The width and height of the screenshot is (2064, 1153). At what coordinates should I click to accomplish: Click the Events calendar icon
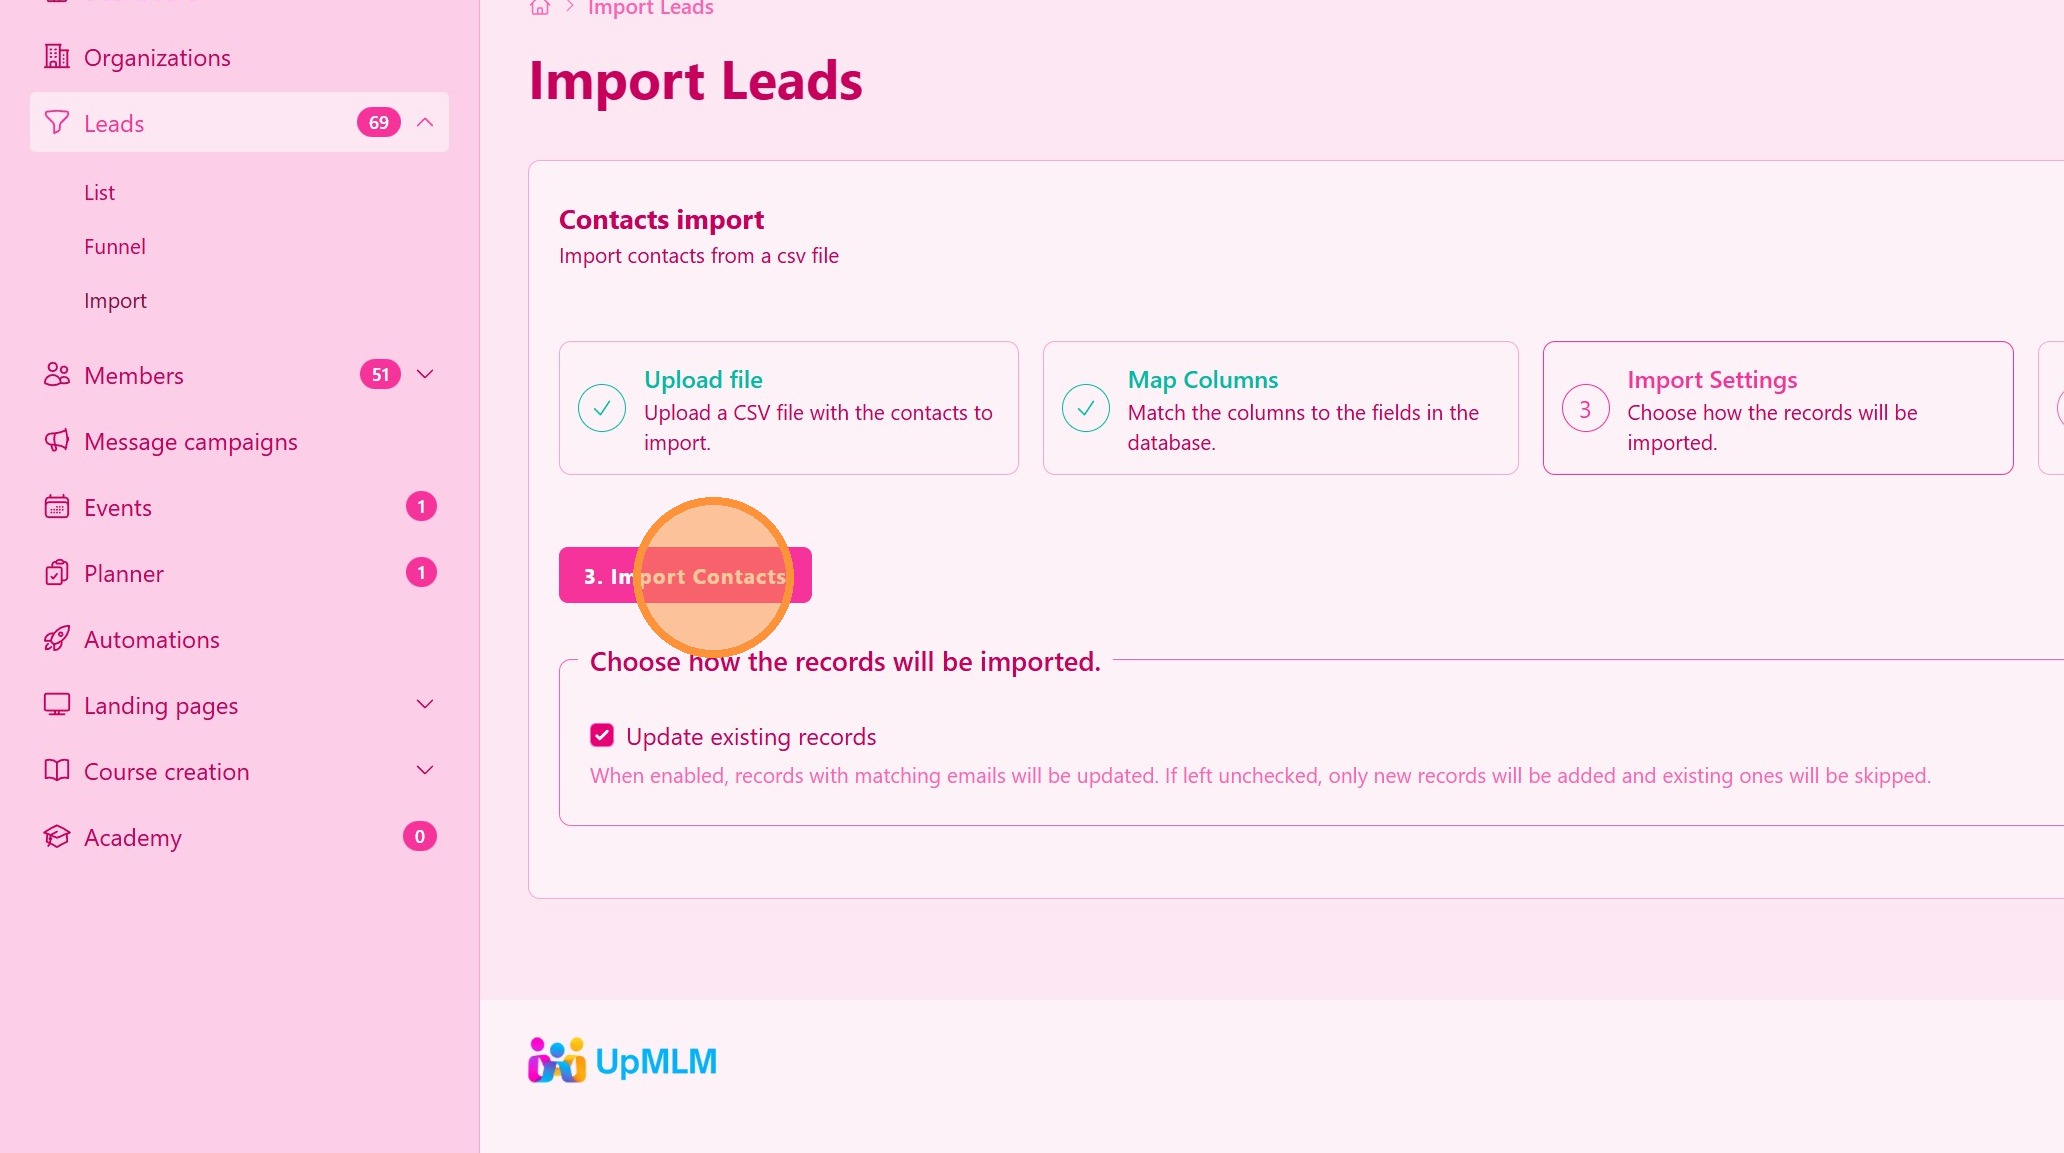(x=57, y=507)
